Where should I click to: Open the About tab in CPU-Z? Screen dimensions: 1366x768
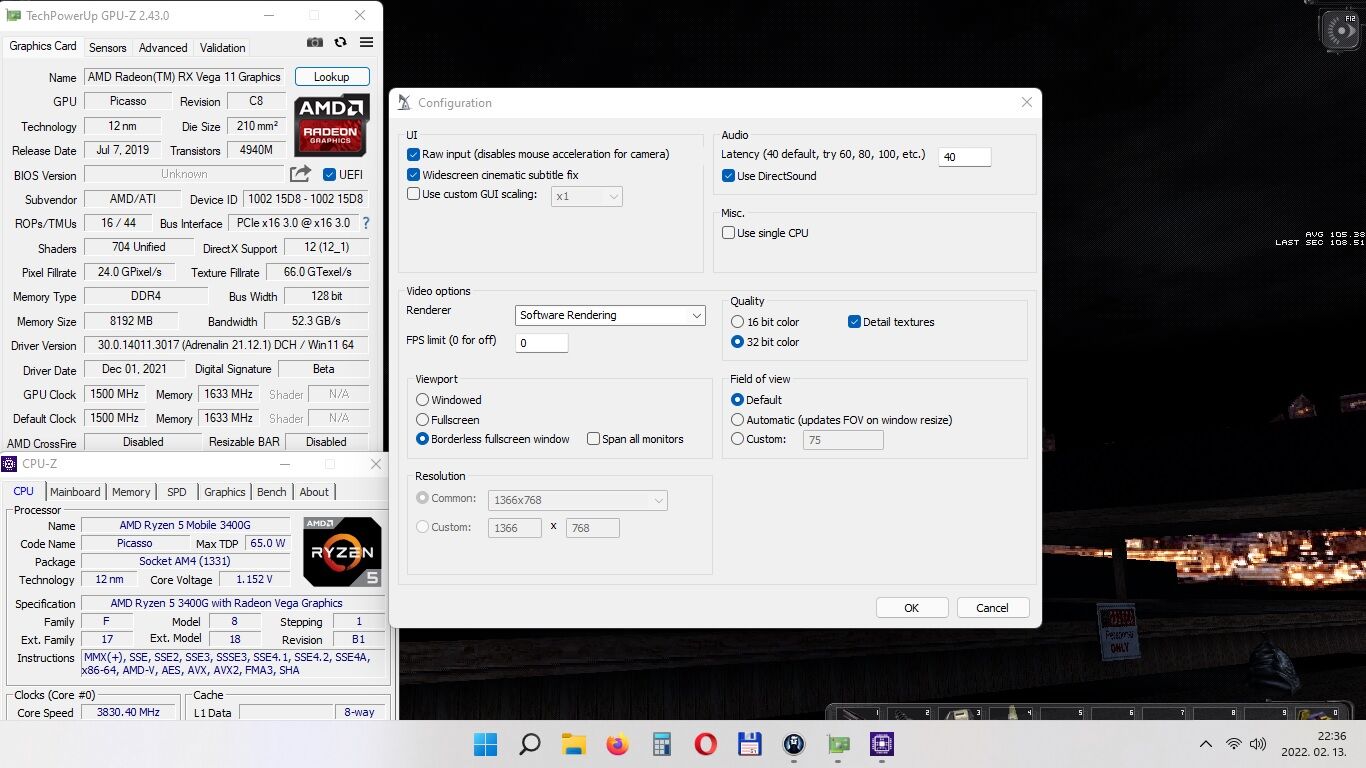pos(314,492)
